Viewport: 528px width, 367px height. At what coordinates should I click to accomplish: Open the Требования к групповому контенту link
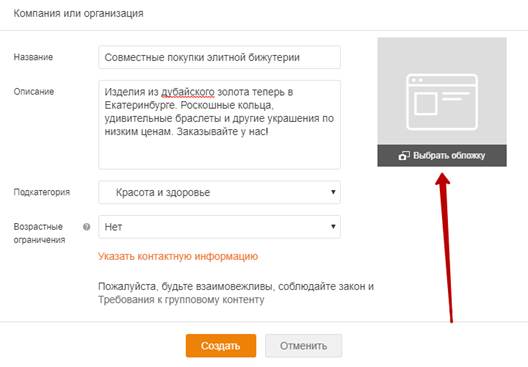181,300
